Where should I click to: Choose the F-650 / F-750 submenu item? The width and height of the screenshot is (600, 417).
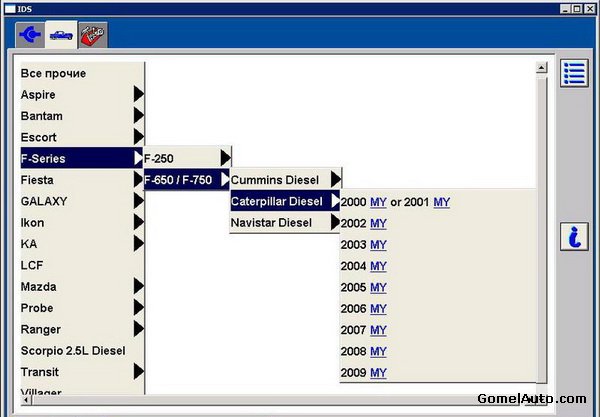tap(187, 179)
